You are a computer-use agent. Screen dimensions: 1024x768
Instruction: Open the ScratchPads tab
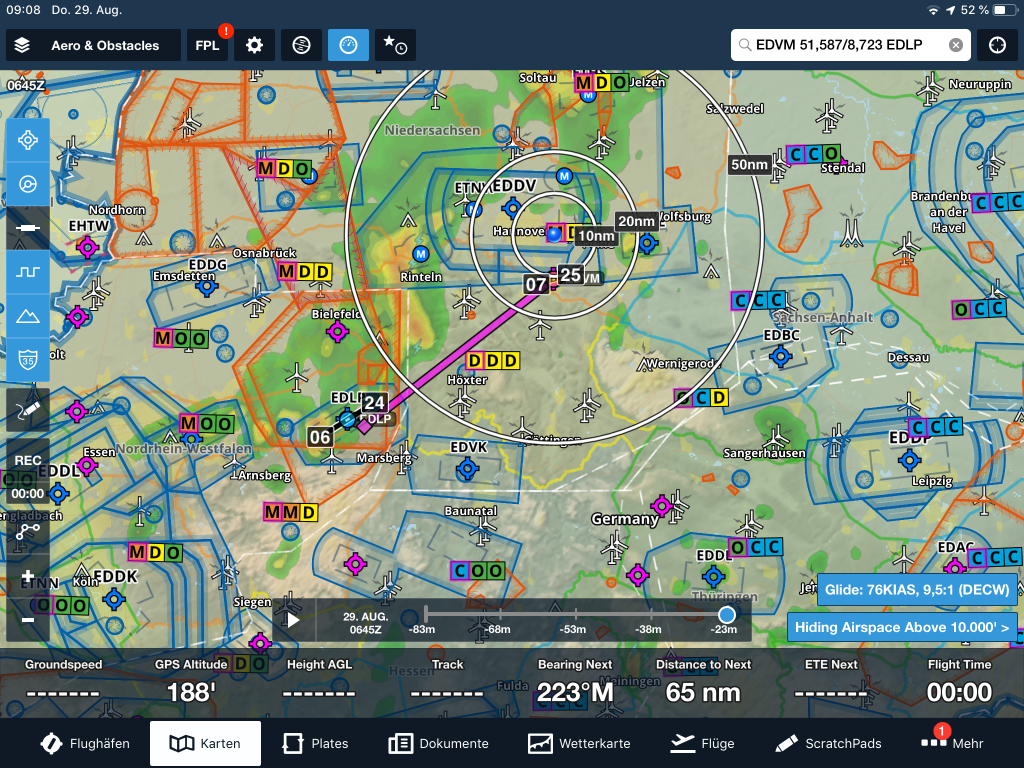828,743
